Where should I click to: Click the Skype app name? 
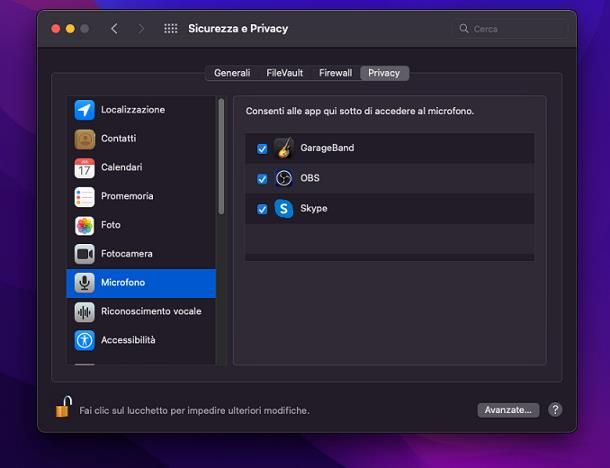point(314,209)
